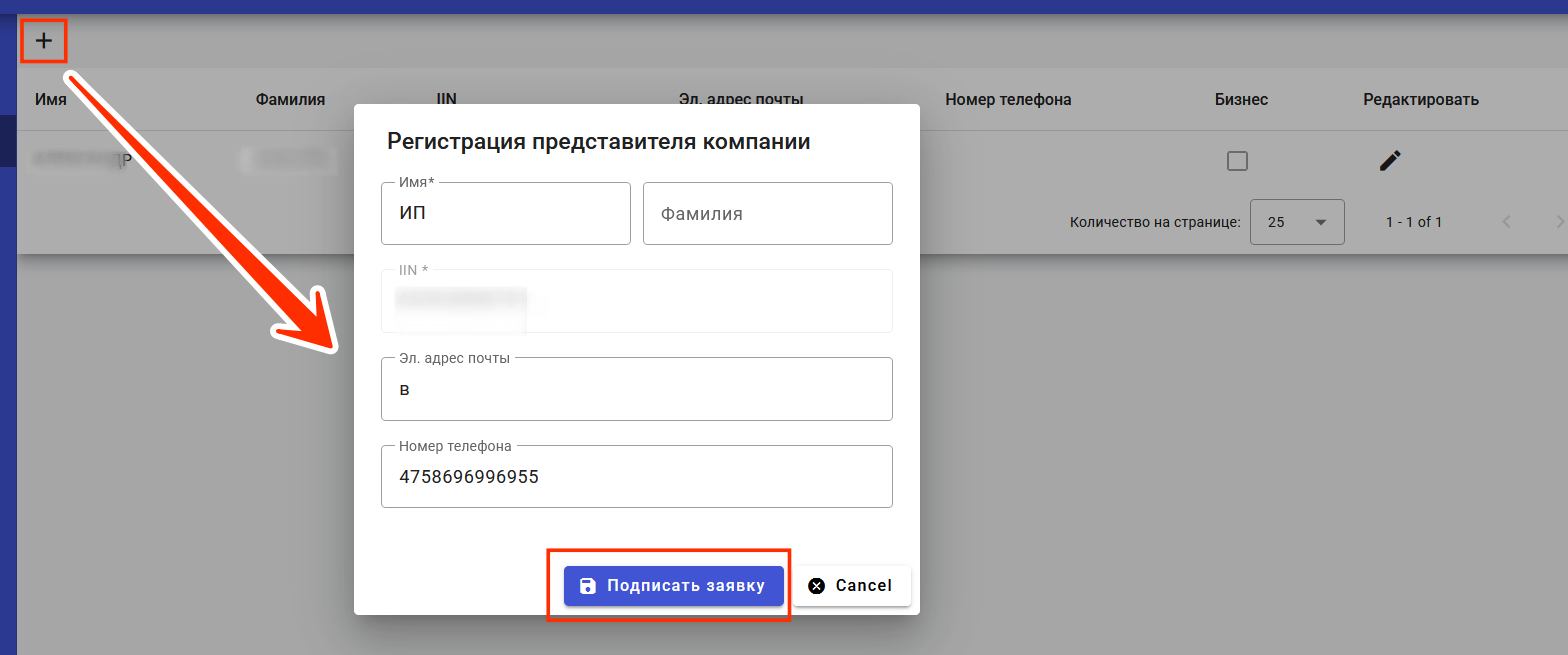Toggle the Бизнес checkbox in the row
Image resolution: width=1568 pixels, height=655 pixels.
1237,161
